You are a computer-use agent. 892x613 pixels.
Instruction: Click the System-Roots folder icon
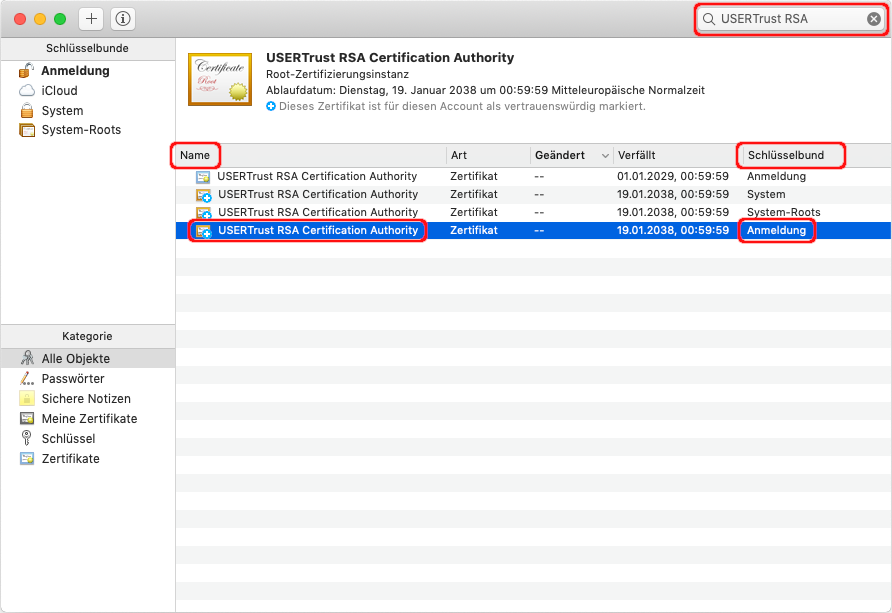coord(27,130)
